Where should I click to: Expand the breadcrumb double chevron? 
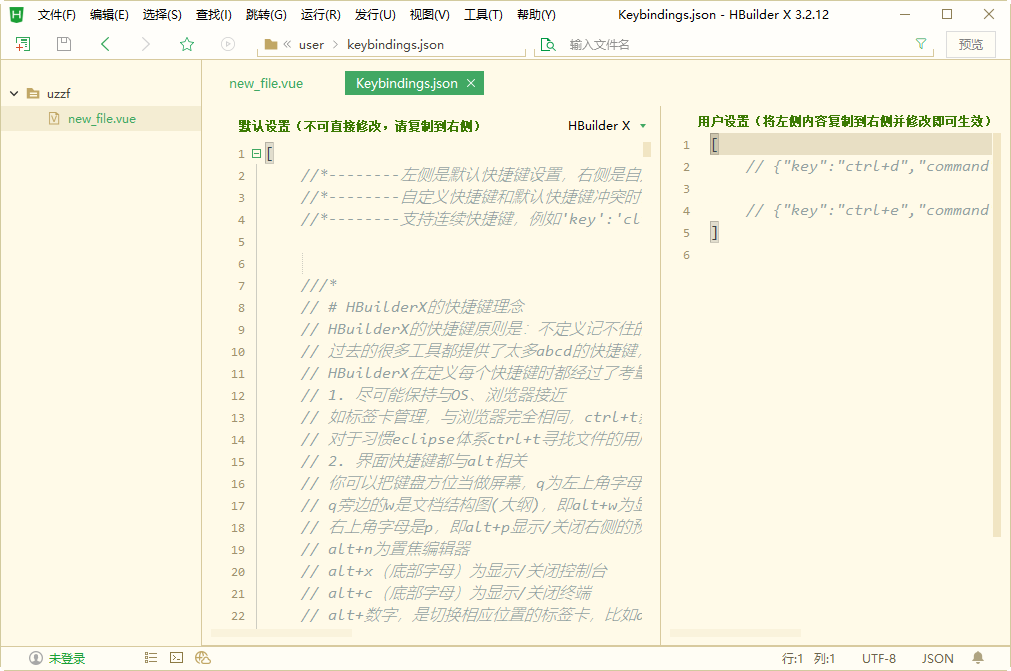click(x=287, y=44)
